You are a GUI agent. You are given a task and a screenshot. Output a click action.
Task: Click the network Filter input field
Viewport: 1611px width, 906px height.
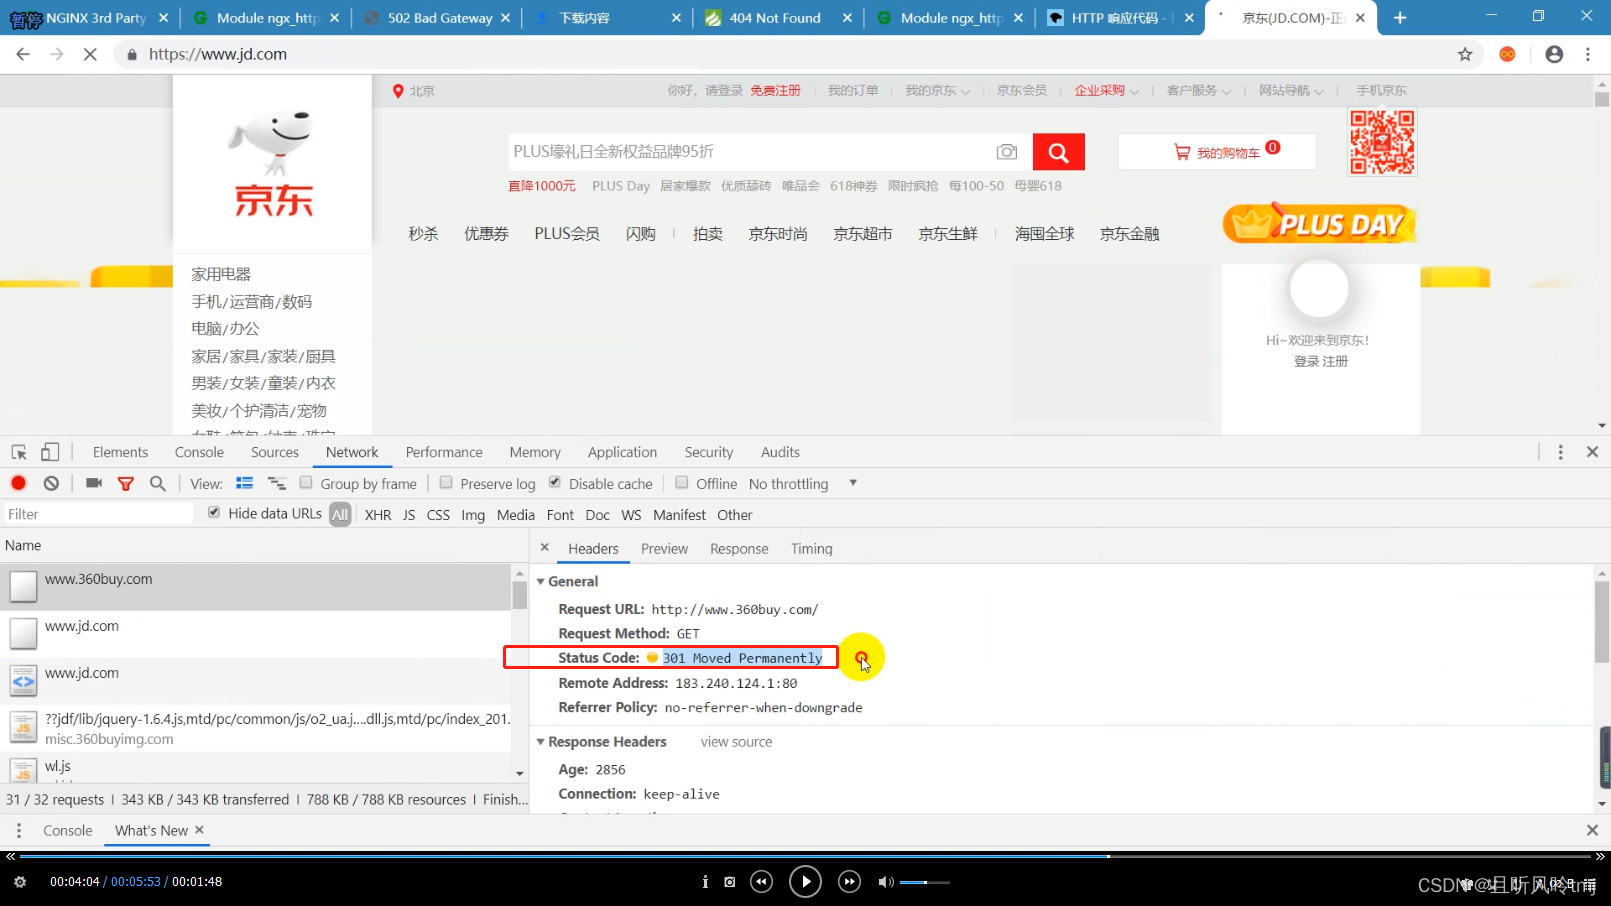[x=97, y=514]
